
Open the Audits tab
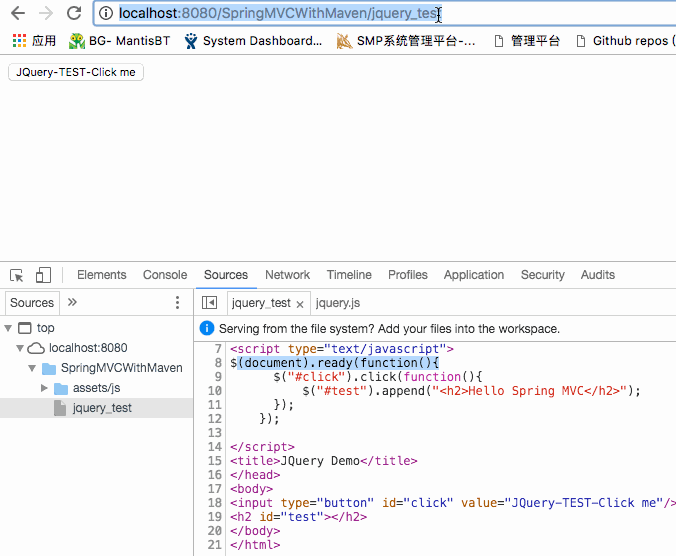click(598, 275)
